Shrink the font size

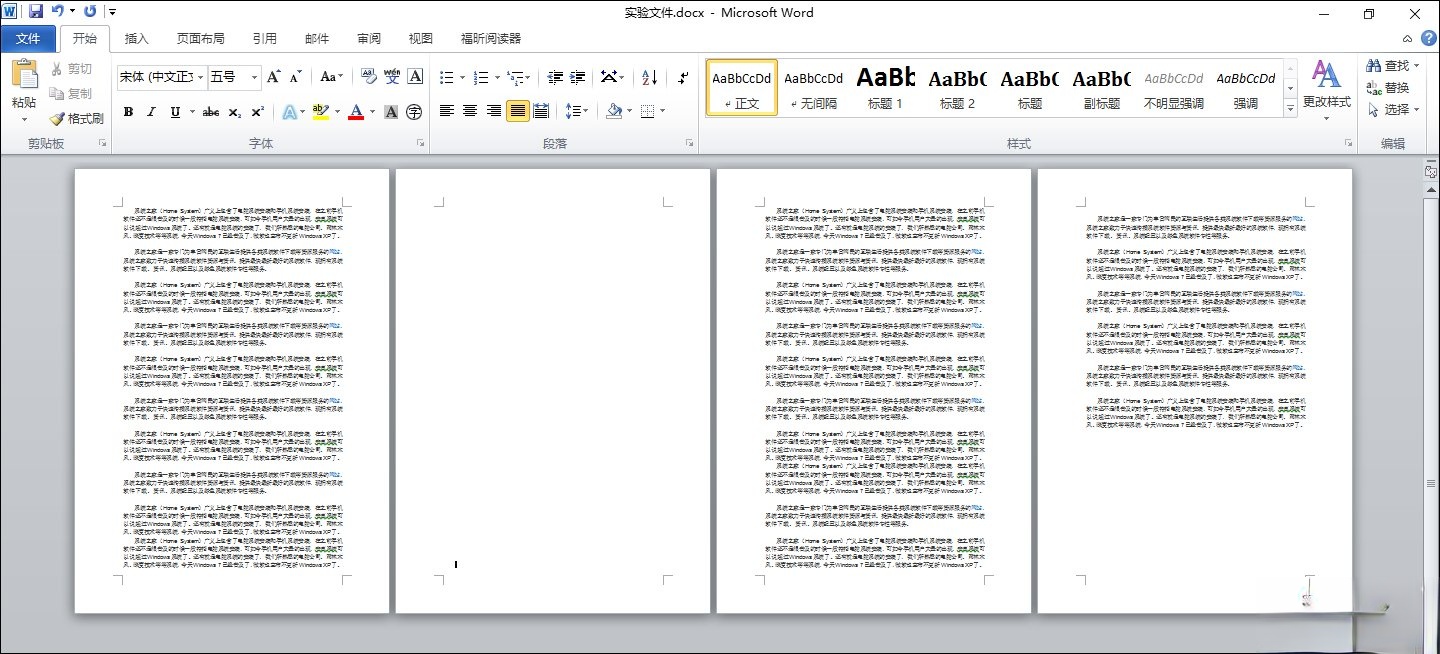click(295, 77)
